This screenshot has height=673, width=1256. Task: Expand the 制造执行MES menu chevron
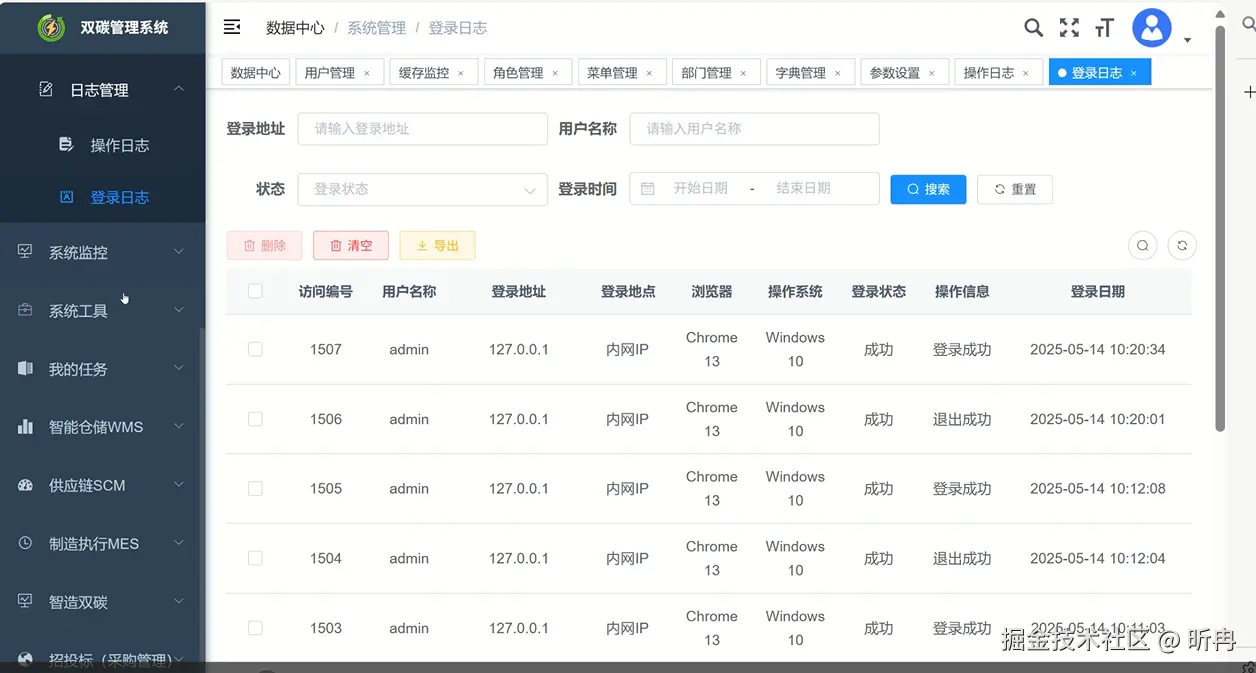coord(179,543)
